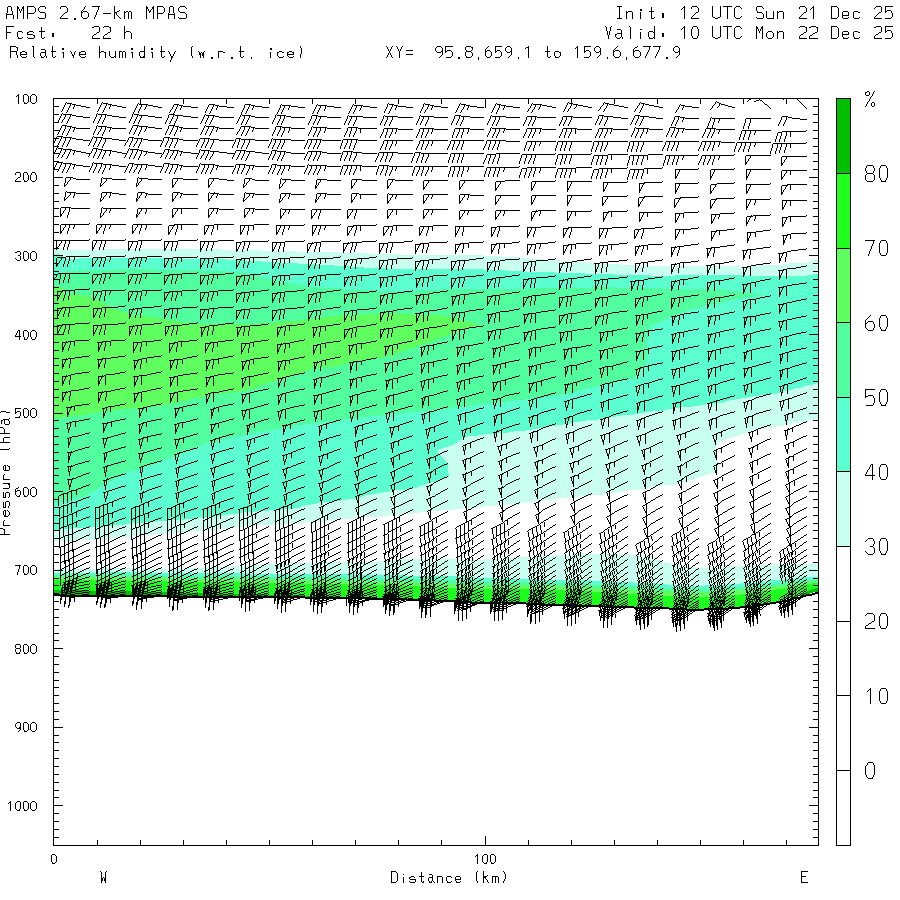This screenshot has height=900, width=900.
Task: Click the bright green 70–80% colorbar segment
Action: [x=843, y=210]
